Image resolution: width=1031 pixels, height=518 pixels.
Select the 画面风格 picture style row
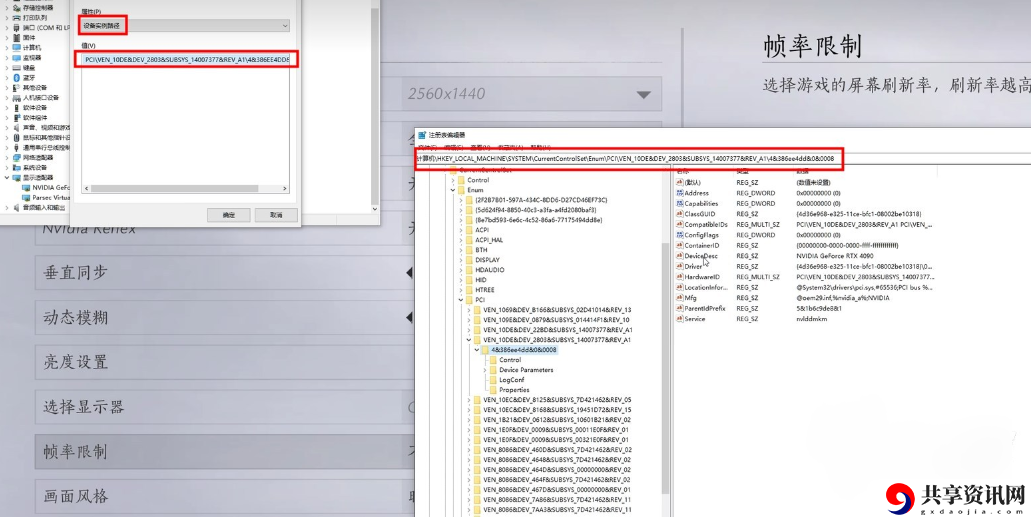click(x=225, y=496)
